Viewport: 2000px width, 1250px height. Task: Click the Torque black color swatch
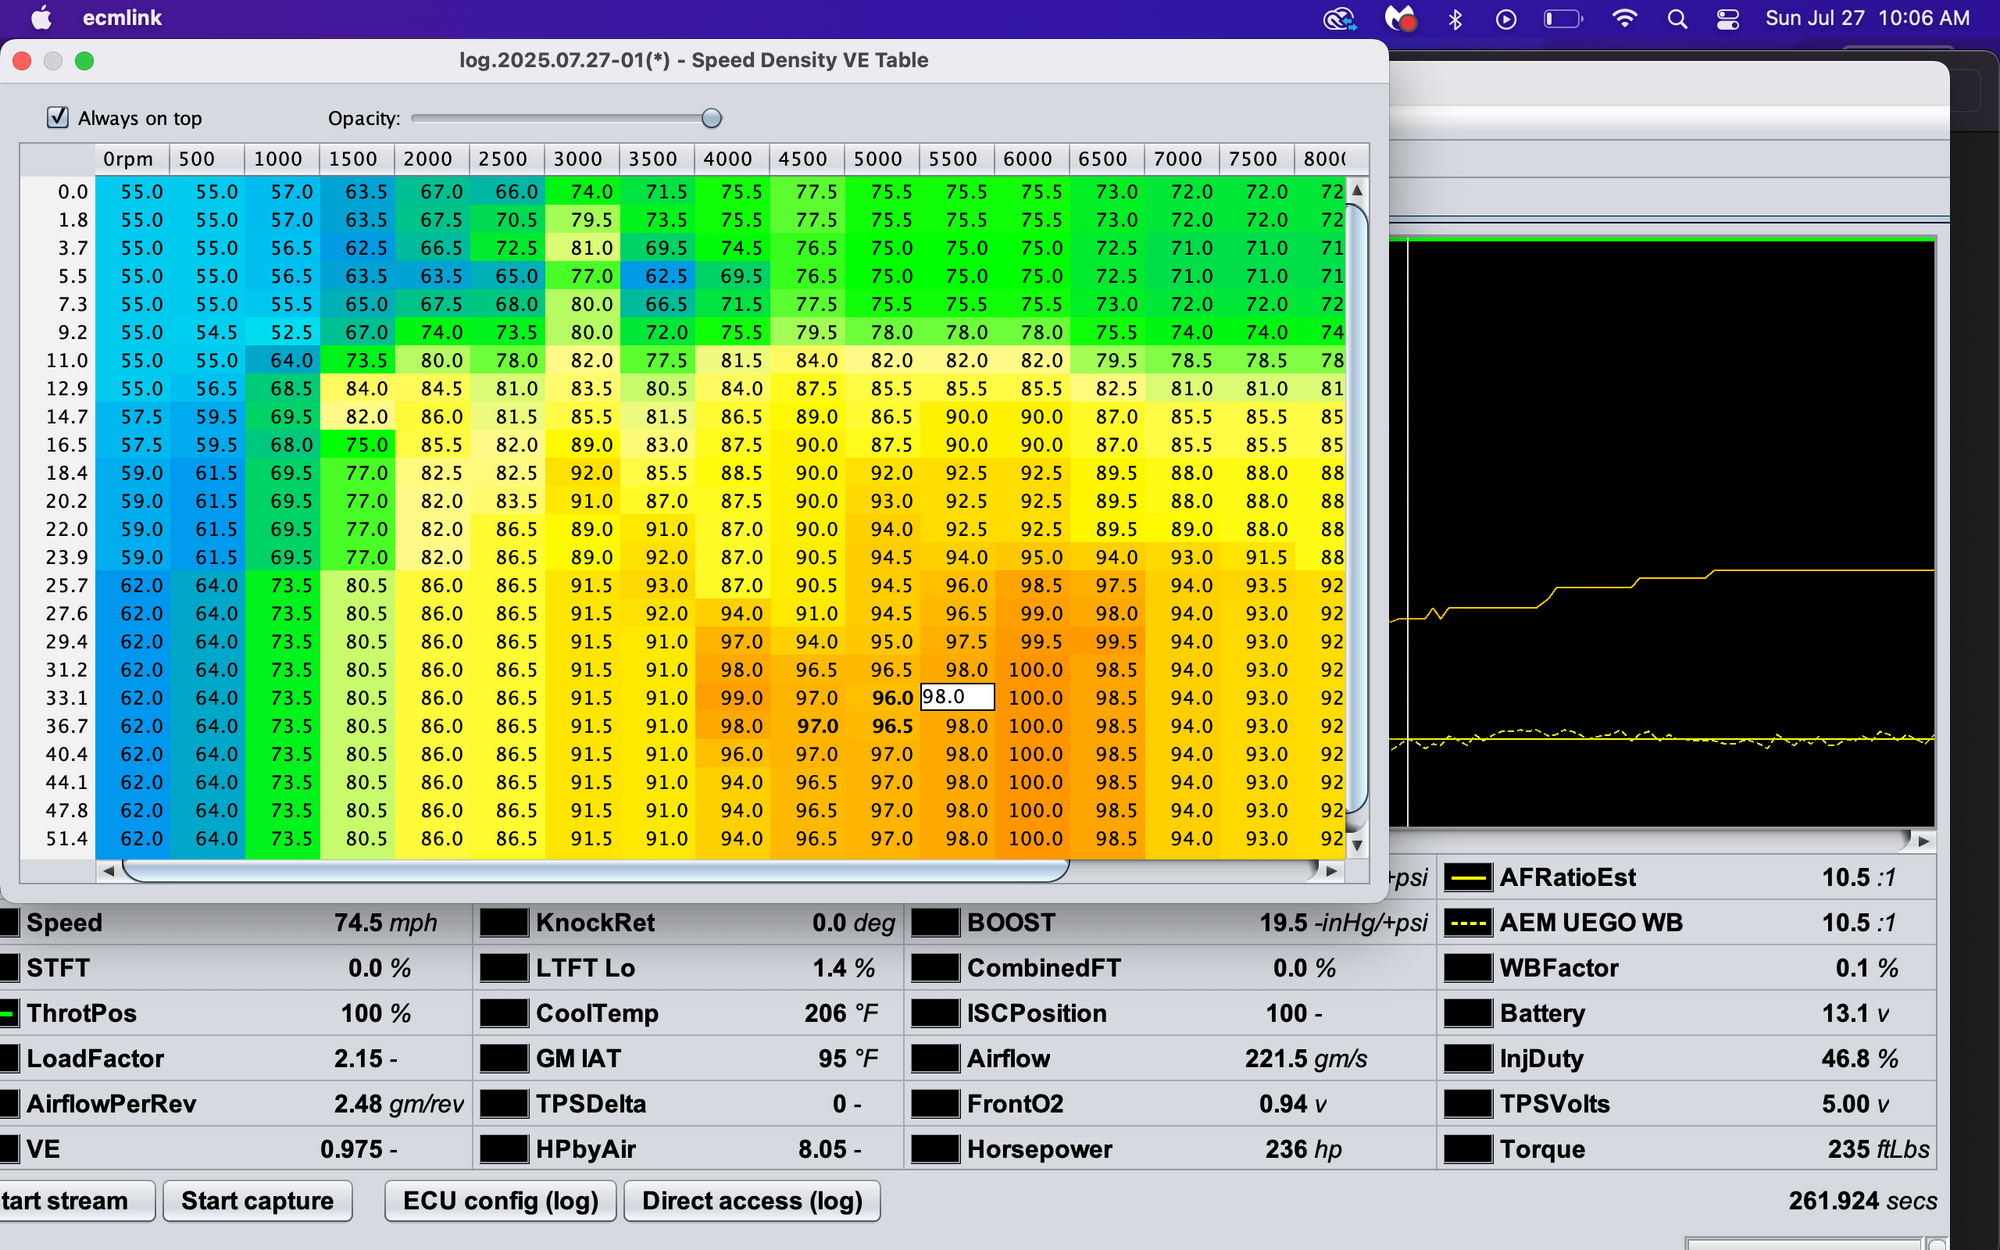click(1468, 1149)
